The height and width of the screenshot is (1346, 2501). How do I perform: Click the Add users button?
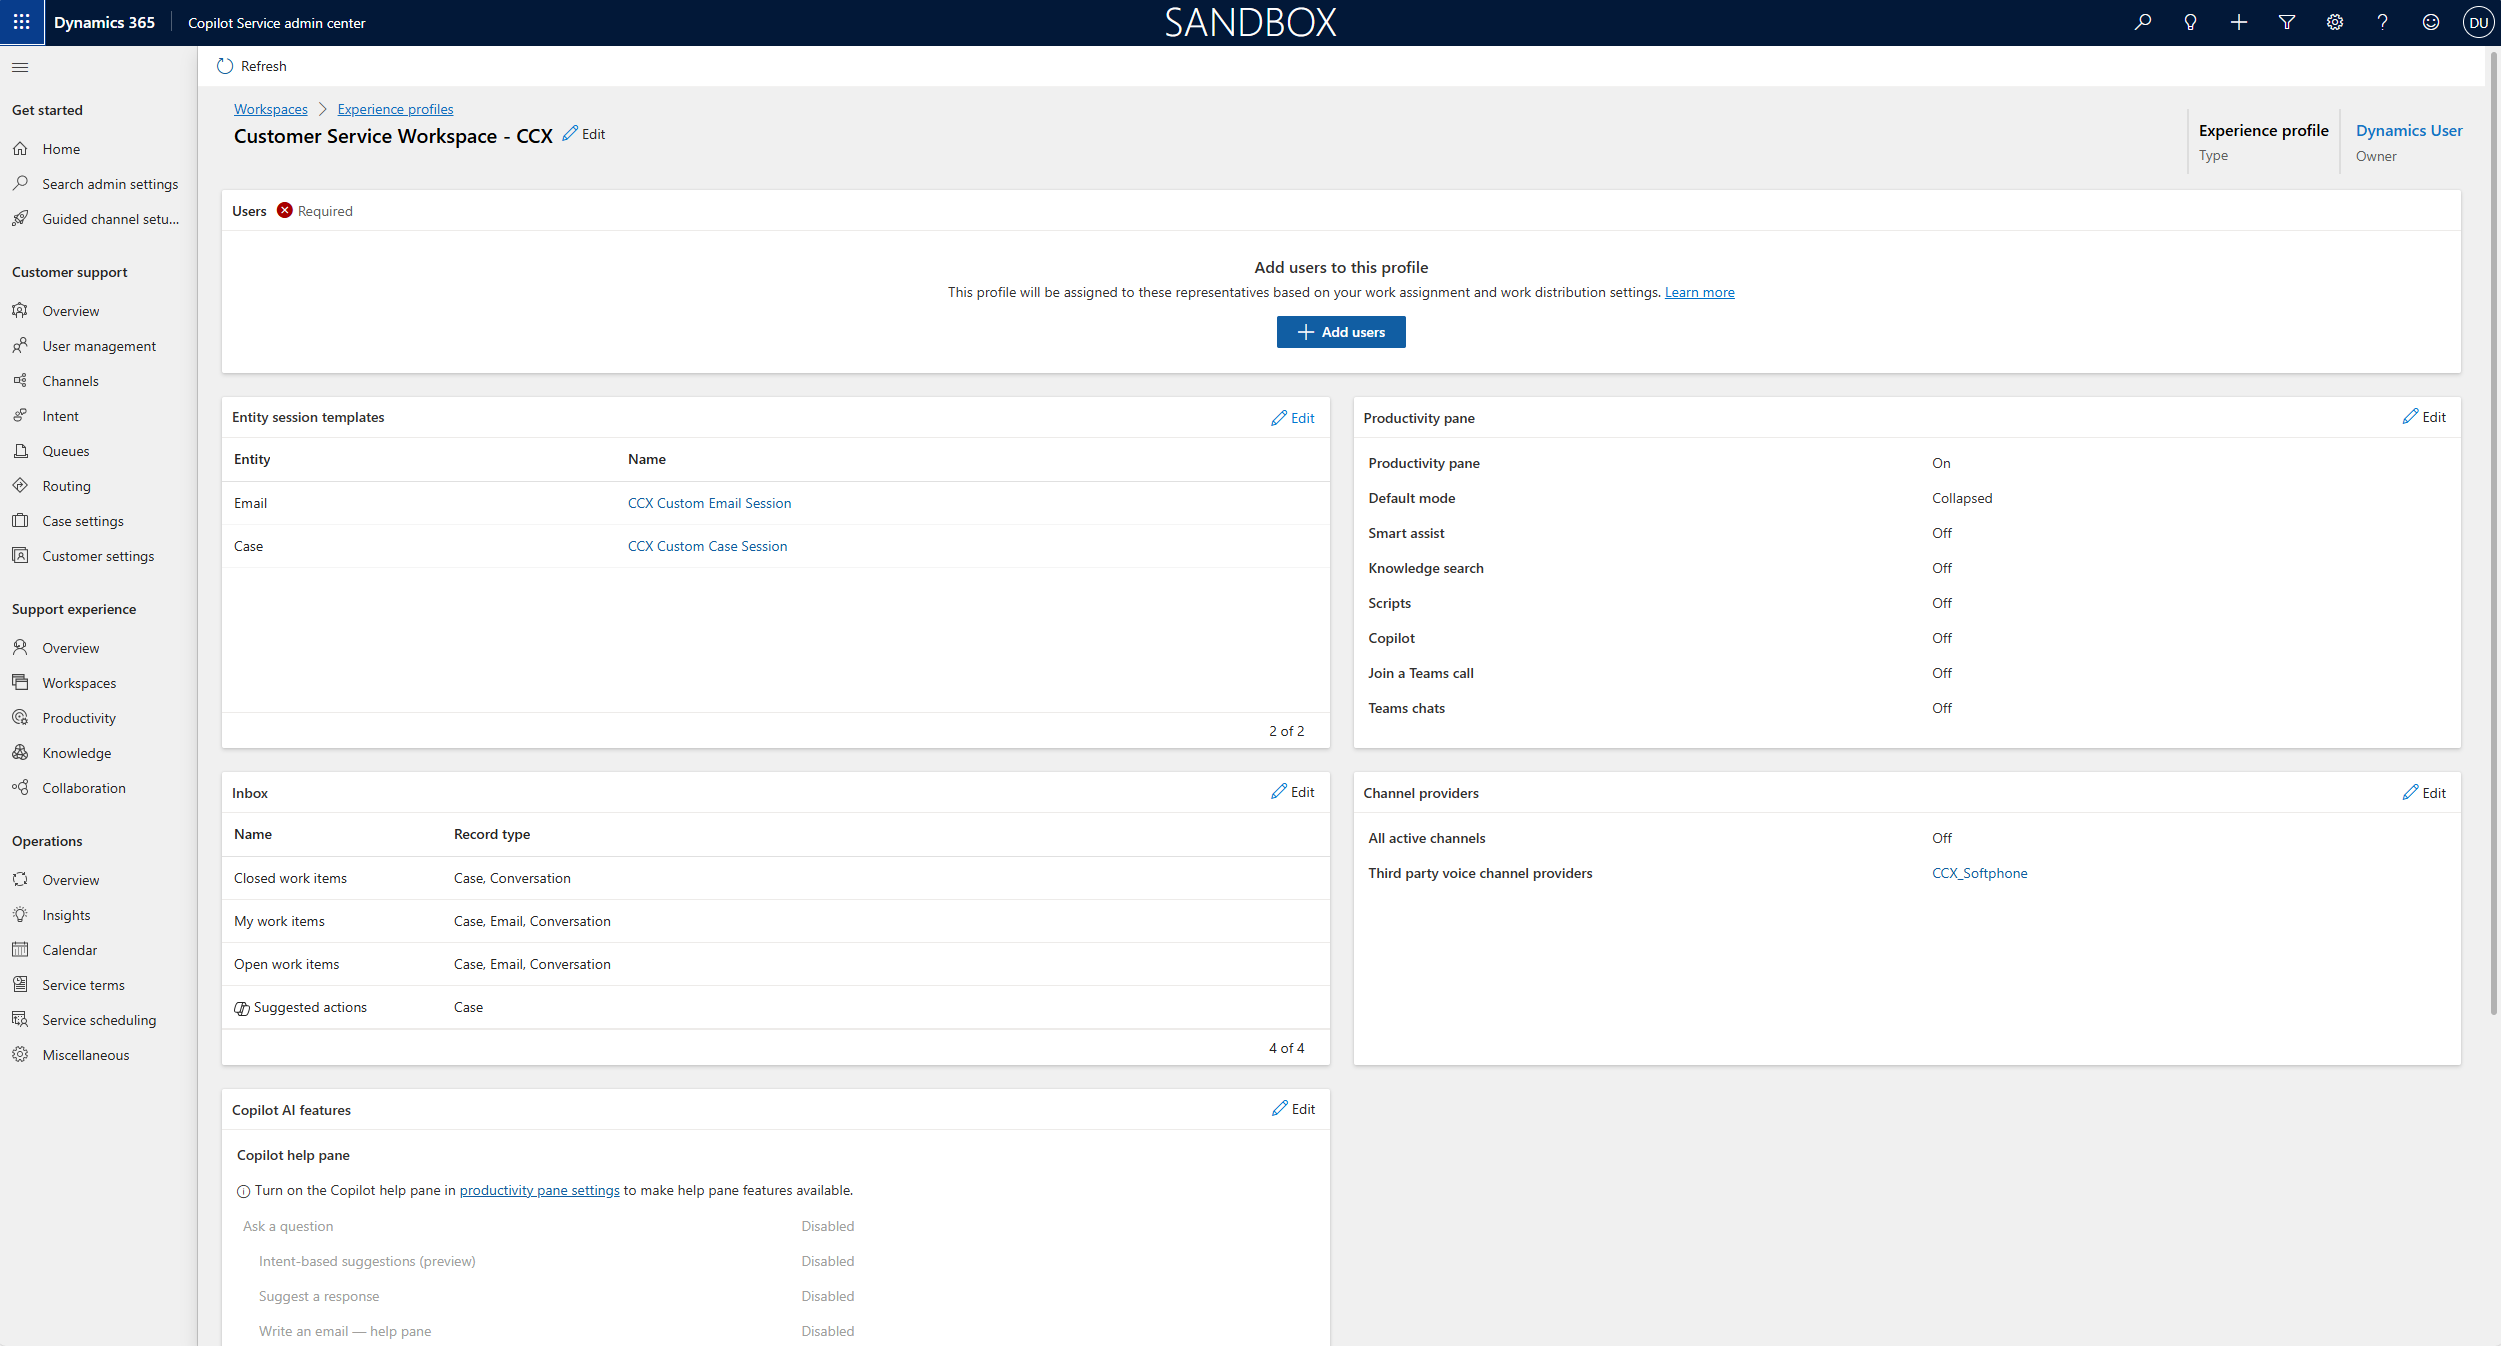point(1340,332)
